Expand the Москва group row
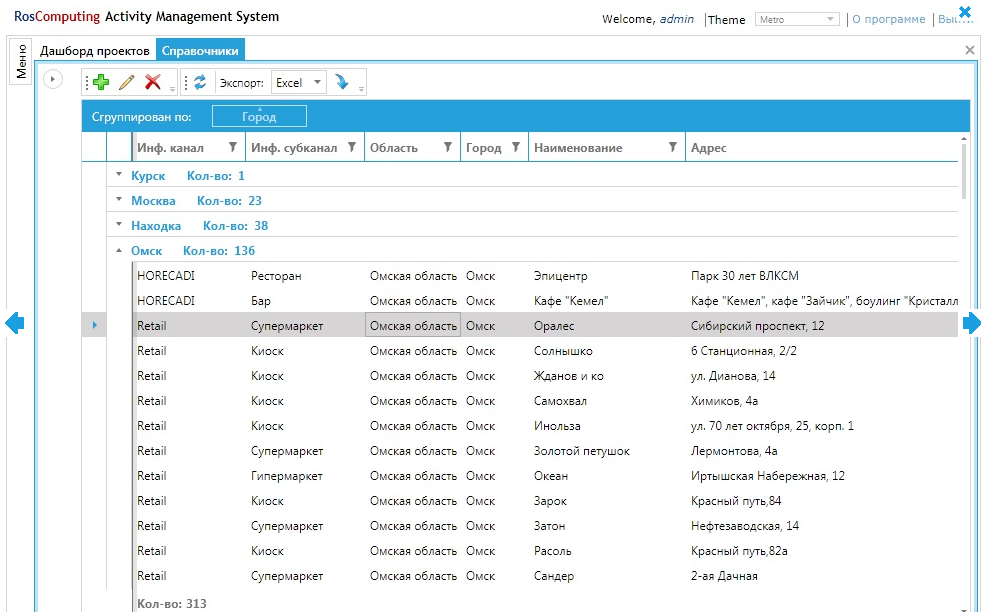The height and width of the screenshot is (612, 981). [119, 200]
